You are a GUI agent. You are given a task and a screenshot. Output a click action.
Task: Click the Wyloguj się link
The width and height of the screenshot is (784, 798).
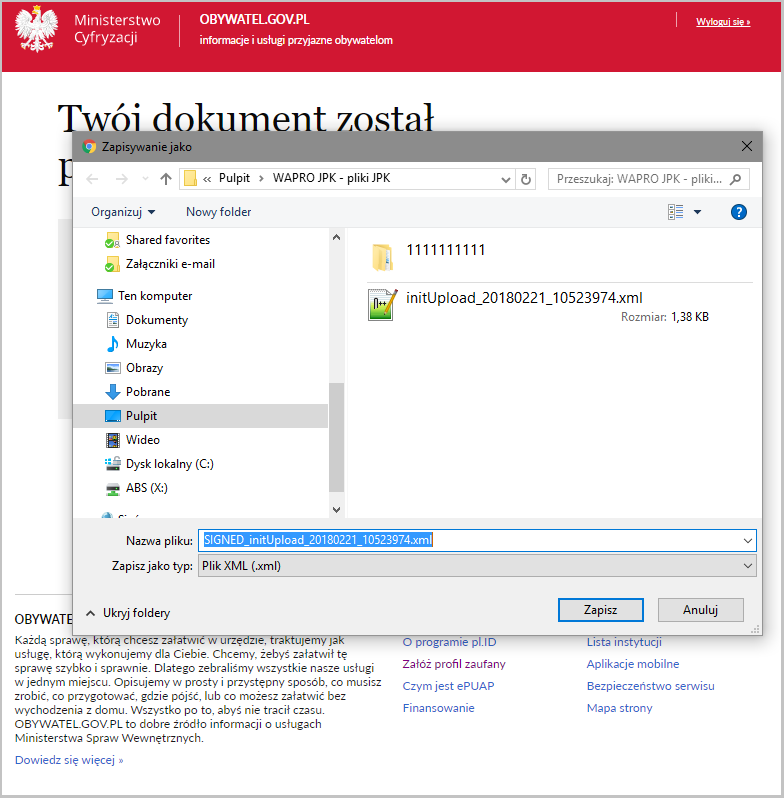coord(722,21)
